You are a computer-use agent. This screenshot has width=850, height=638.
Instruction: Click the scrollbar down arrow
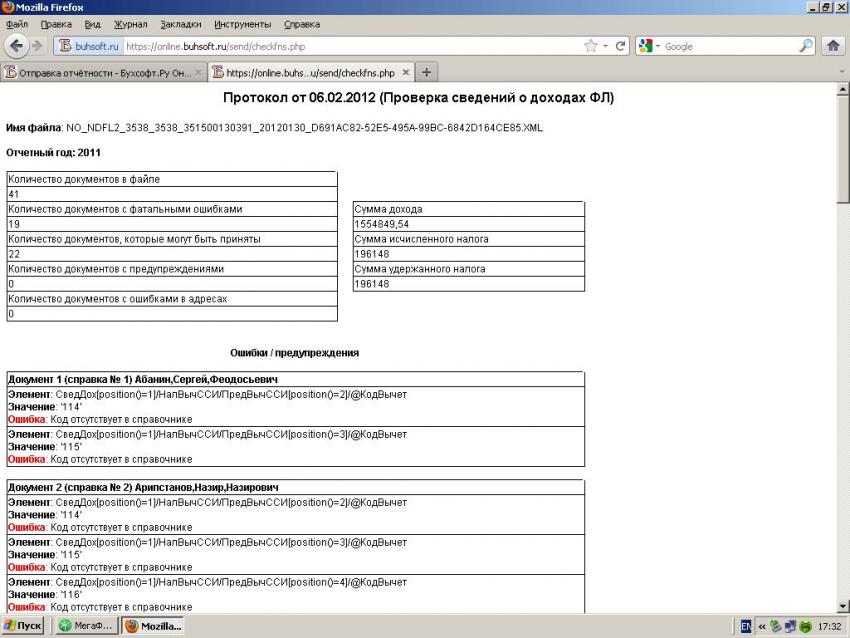point(842,606)
